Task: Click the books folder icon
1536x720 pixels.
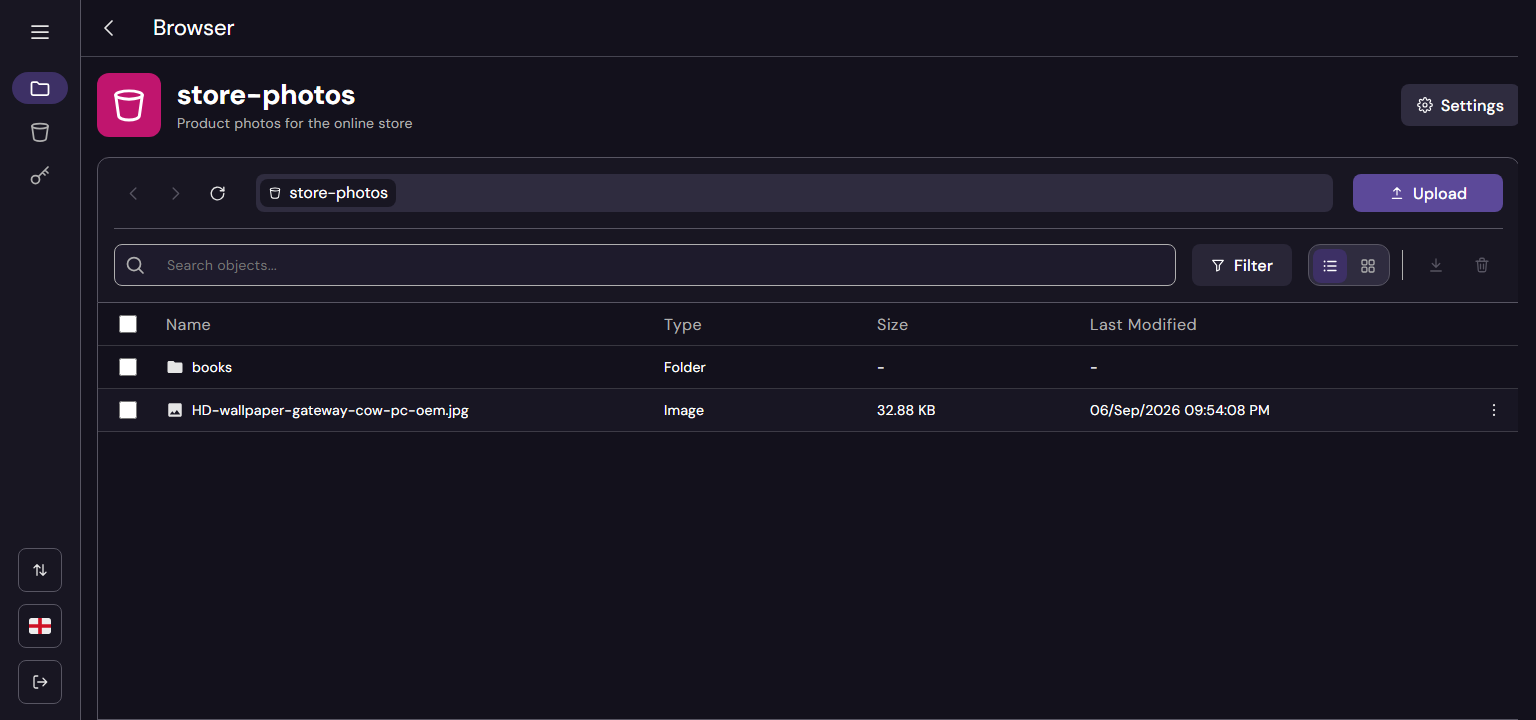Action: point(175,367)
